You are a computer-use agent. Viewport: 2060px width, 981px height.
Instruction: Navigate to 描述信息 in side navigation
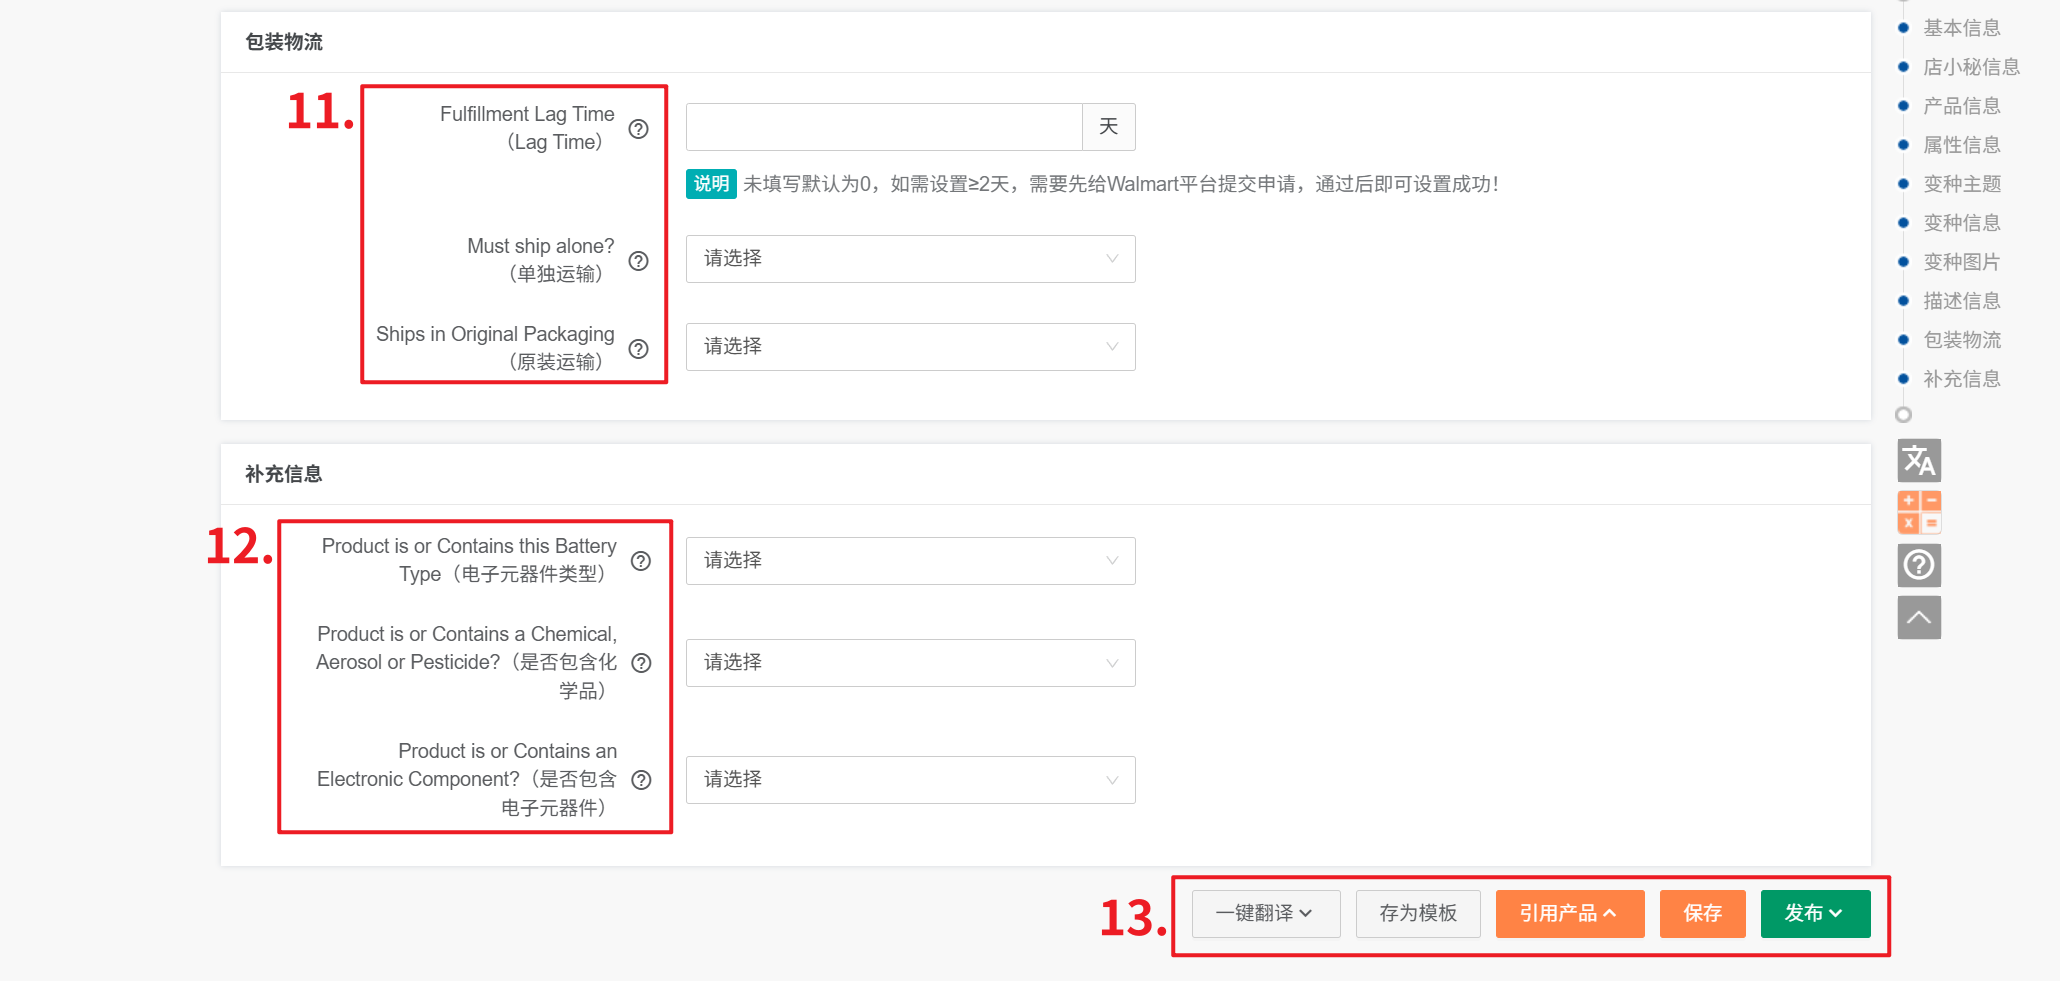[1961, 301]
